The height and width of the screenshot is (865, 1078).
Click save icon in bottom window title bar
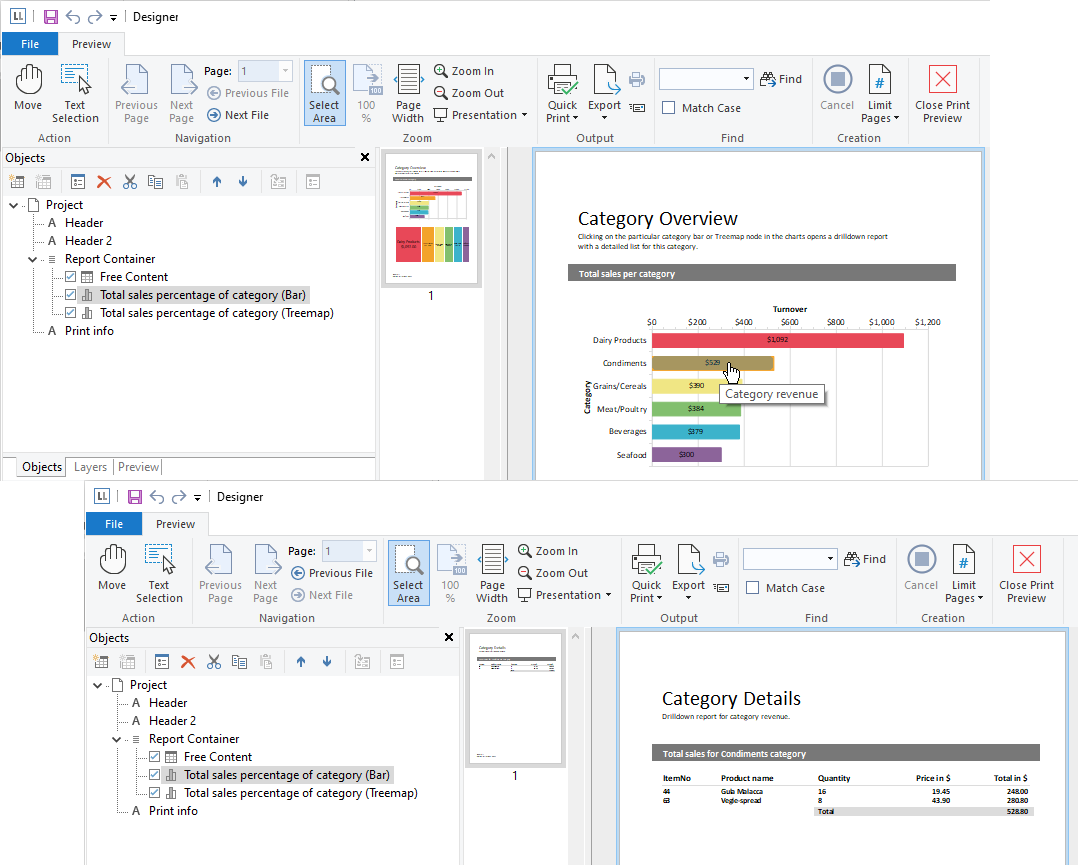tap(135, 496)
